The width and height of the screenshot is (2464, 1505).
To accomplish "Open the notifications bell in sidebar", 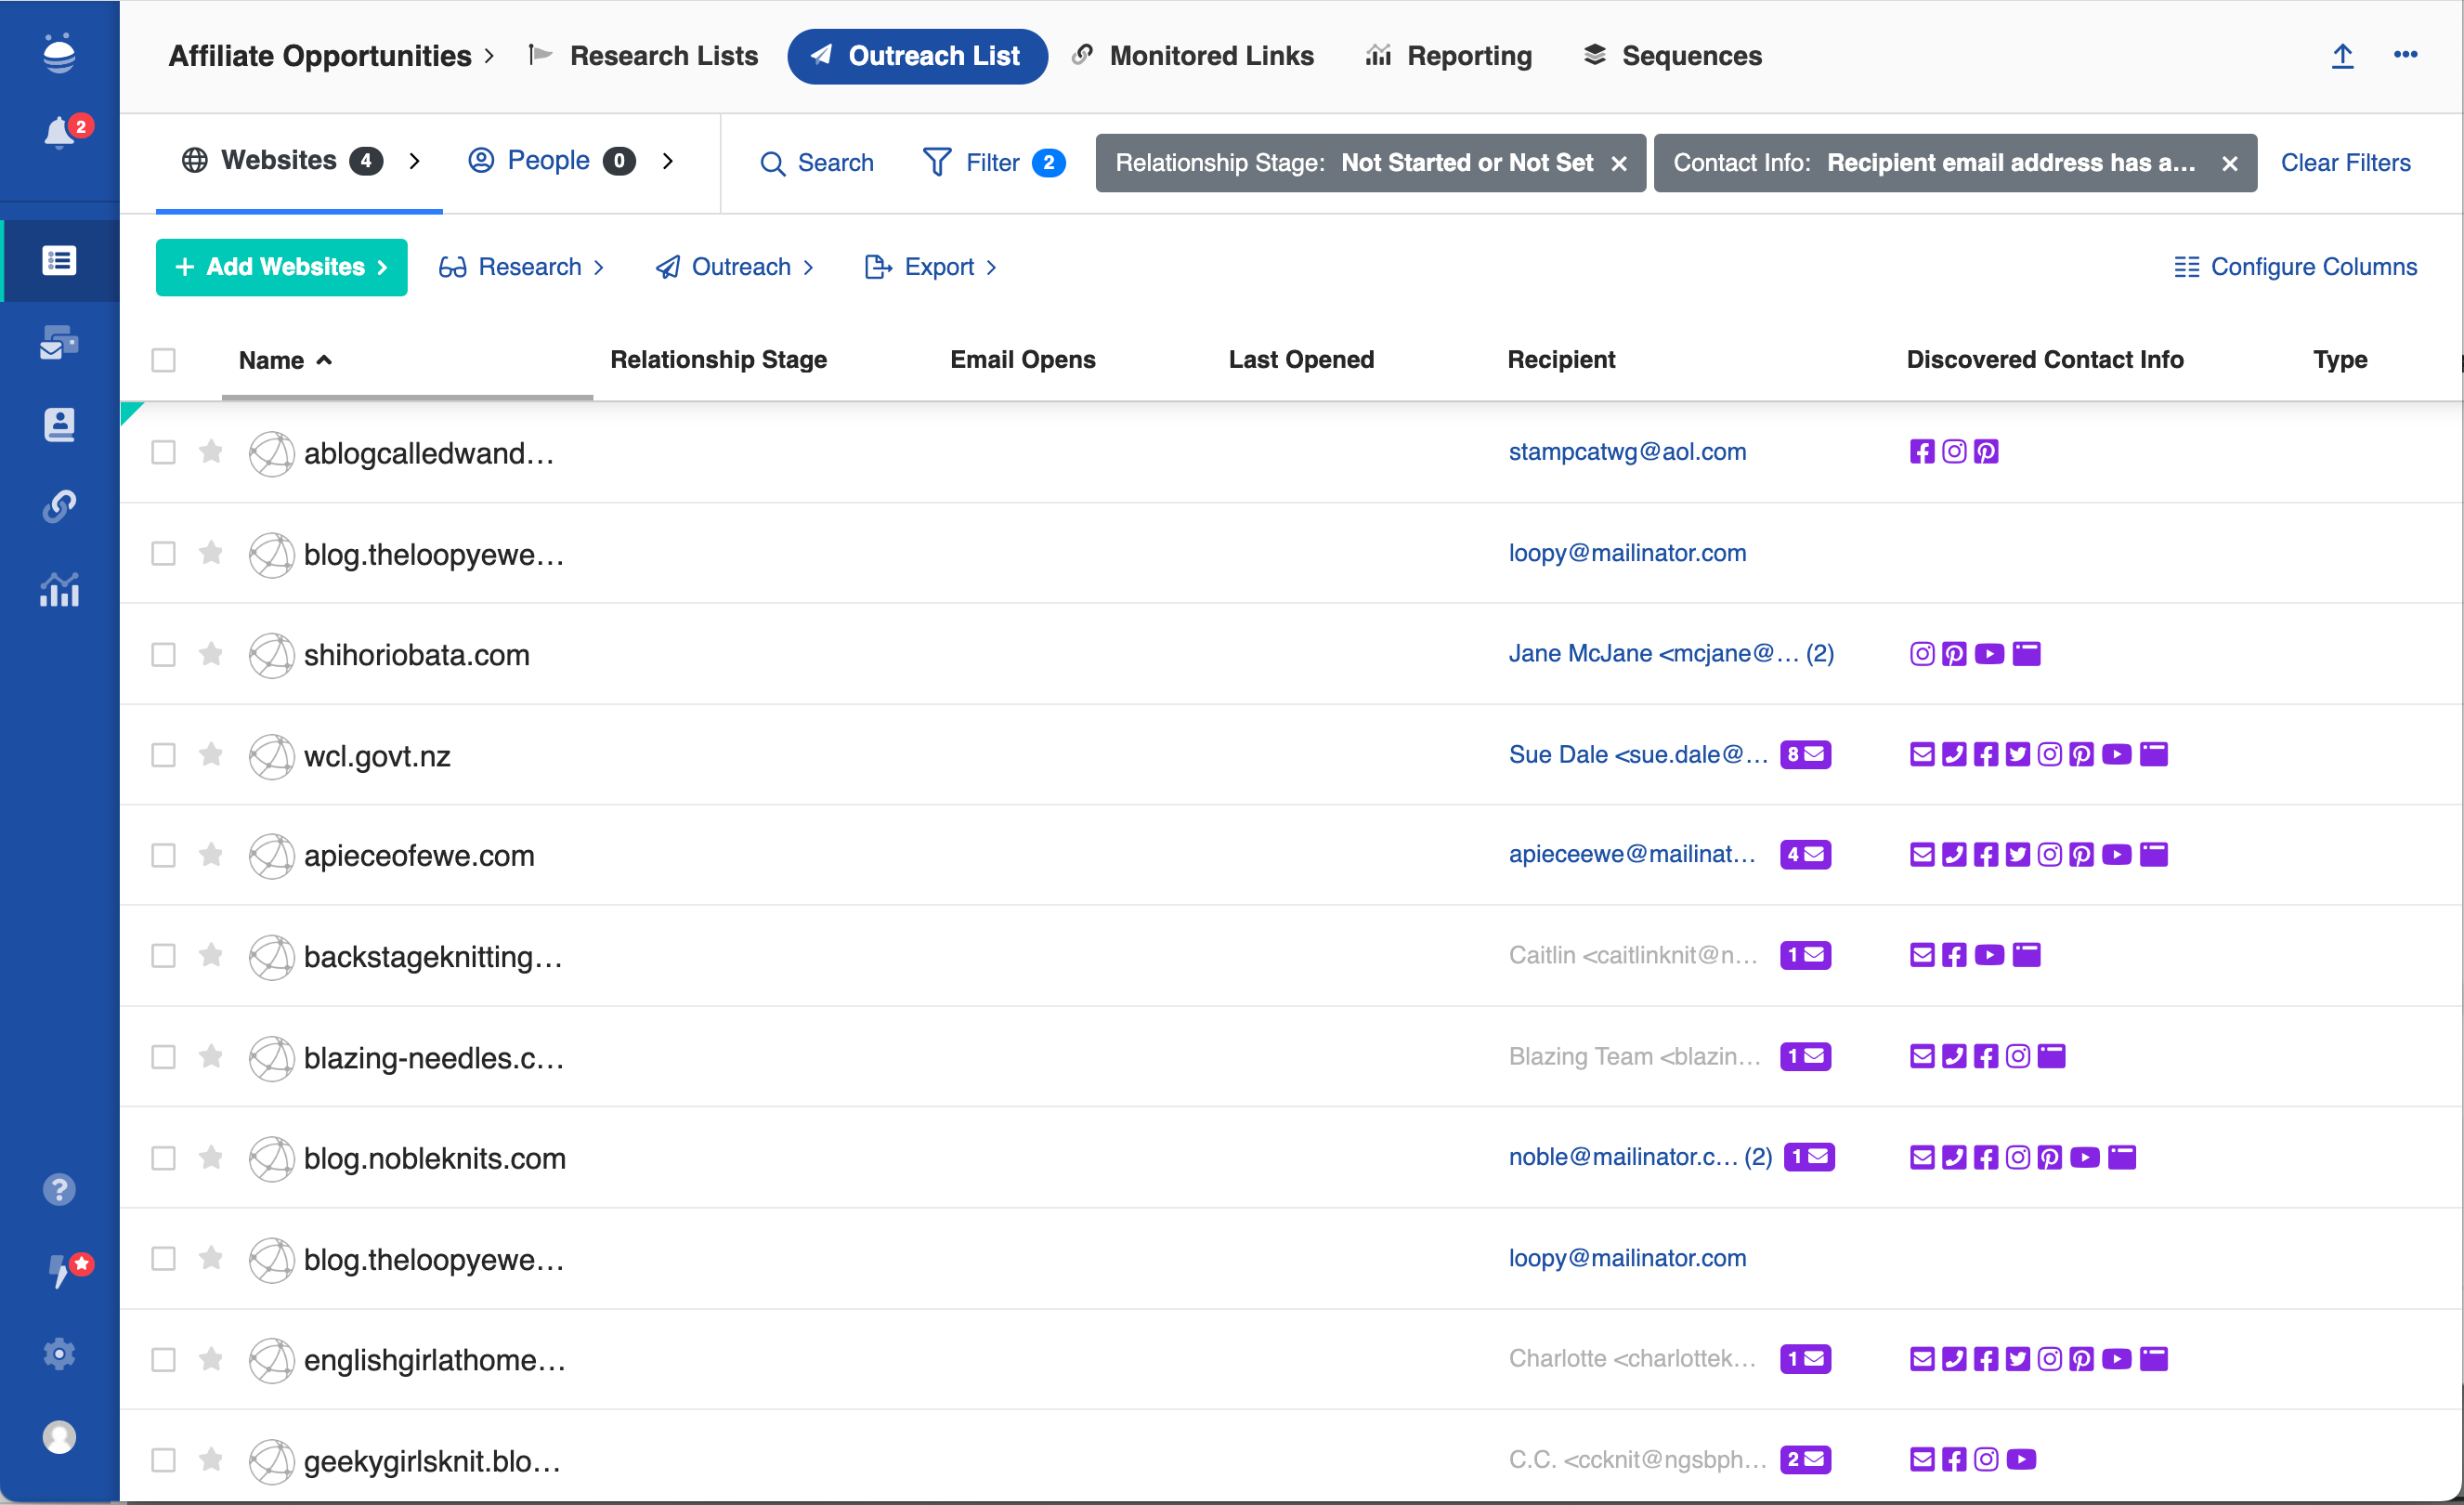I will [59, 133].
